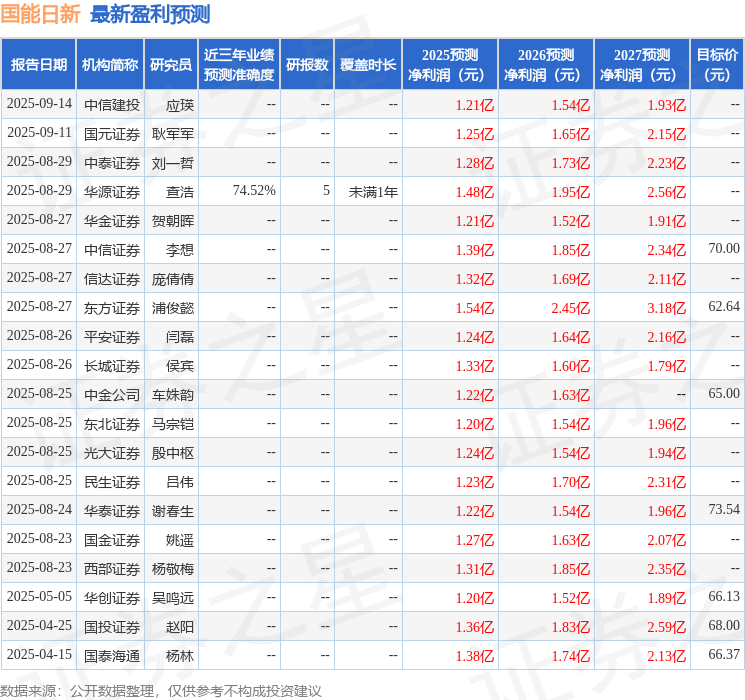Click institution name 东方证券
Screen dimensions: 745x700
point(112,308)
